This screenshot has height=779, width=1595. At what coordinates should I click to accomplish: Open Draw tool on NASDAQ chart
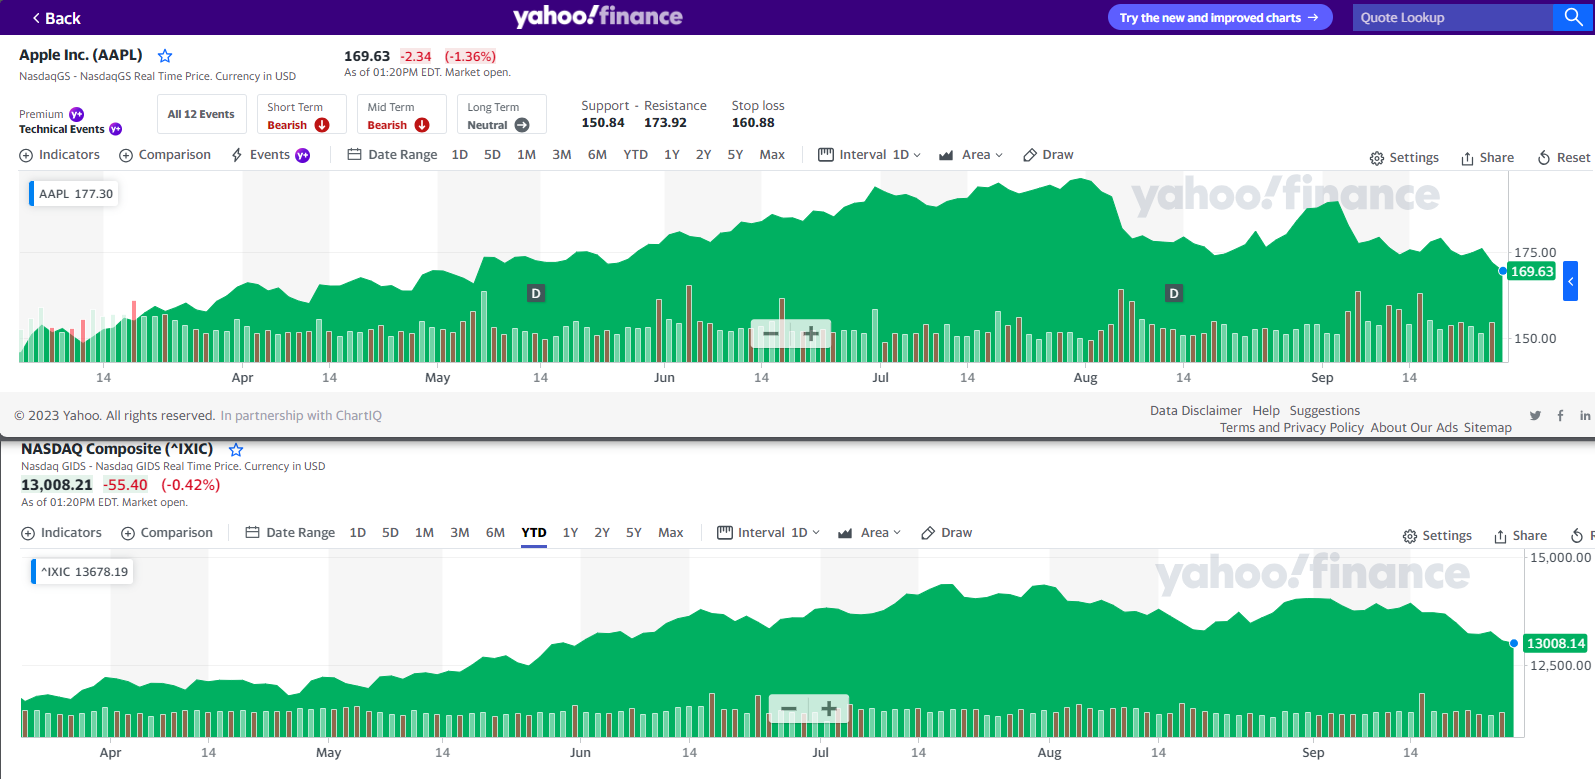coord(947,533)
